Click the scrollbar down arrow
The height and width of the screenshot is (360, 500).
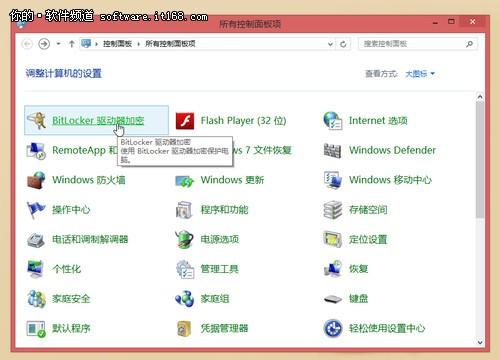(480, 342)
